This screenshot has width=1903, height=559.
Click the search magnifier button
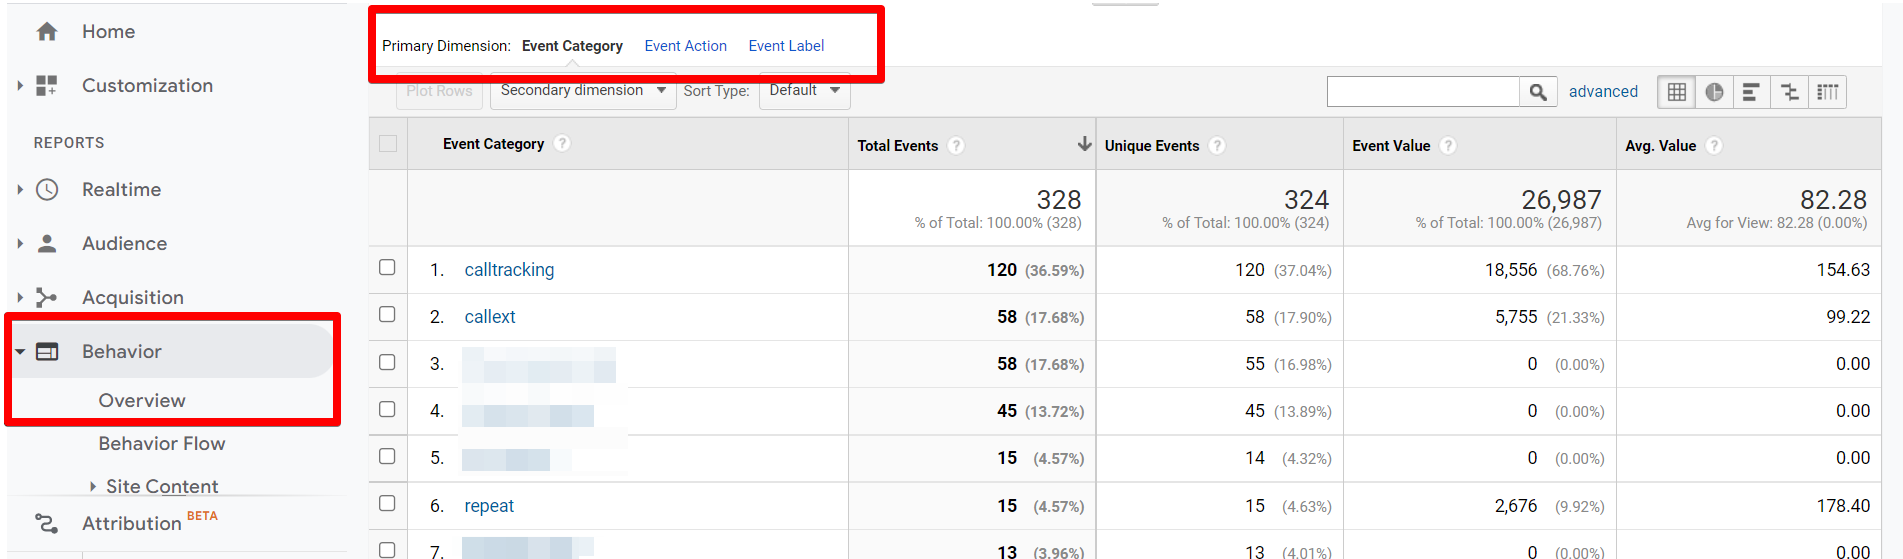(x=1538, y=92)
